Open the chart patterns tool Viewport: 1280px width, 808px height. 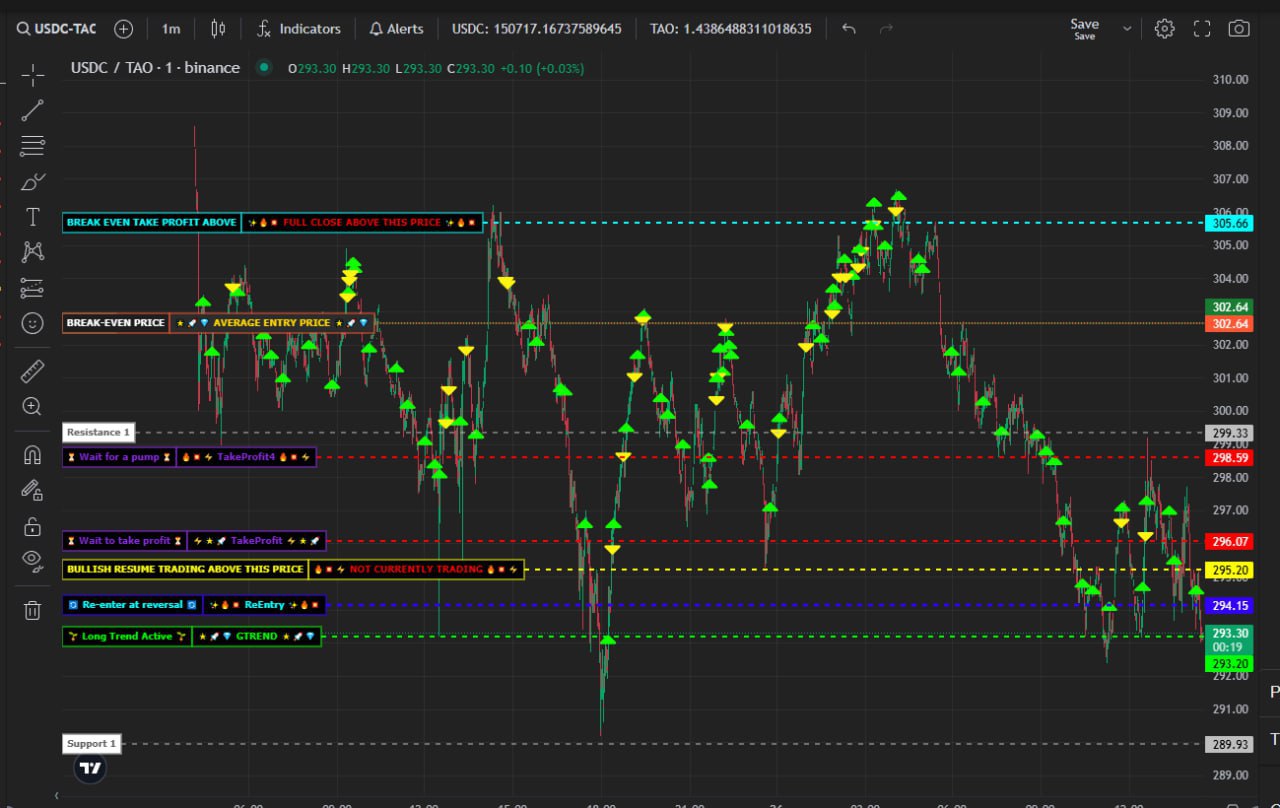tap(32, 252)
